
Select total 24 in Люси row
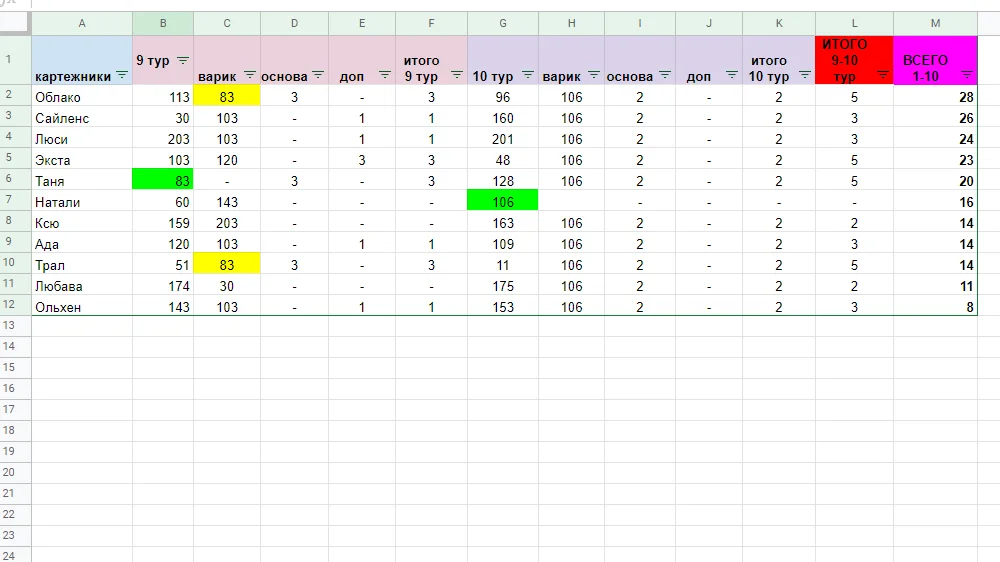pos(935,139)
